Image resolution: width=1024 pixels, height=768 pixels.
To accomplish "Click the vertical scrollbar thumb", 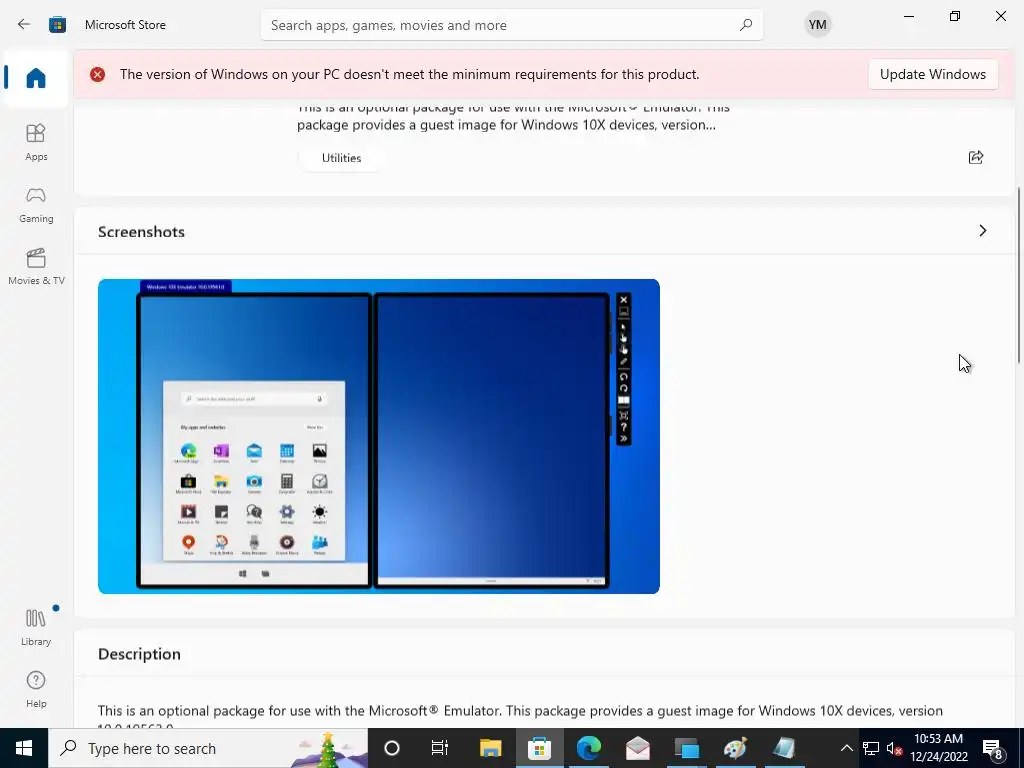I will (1018, 274).
